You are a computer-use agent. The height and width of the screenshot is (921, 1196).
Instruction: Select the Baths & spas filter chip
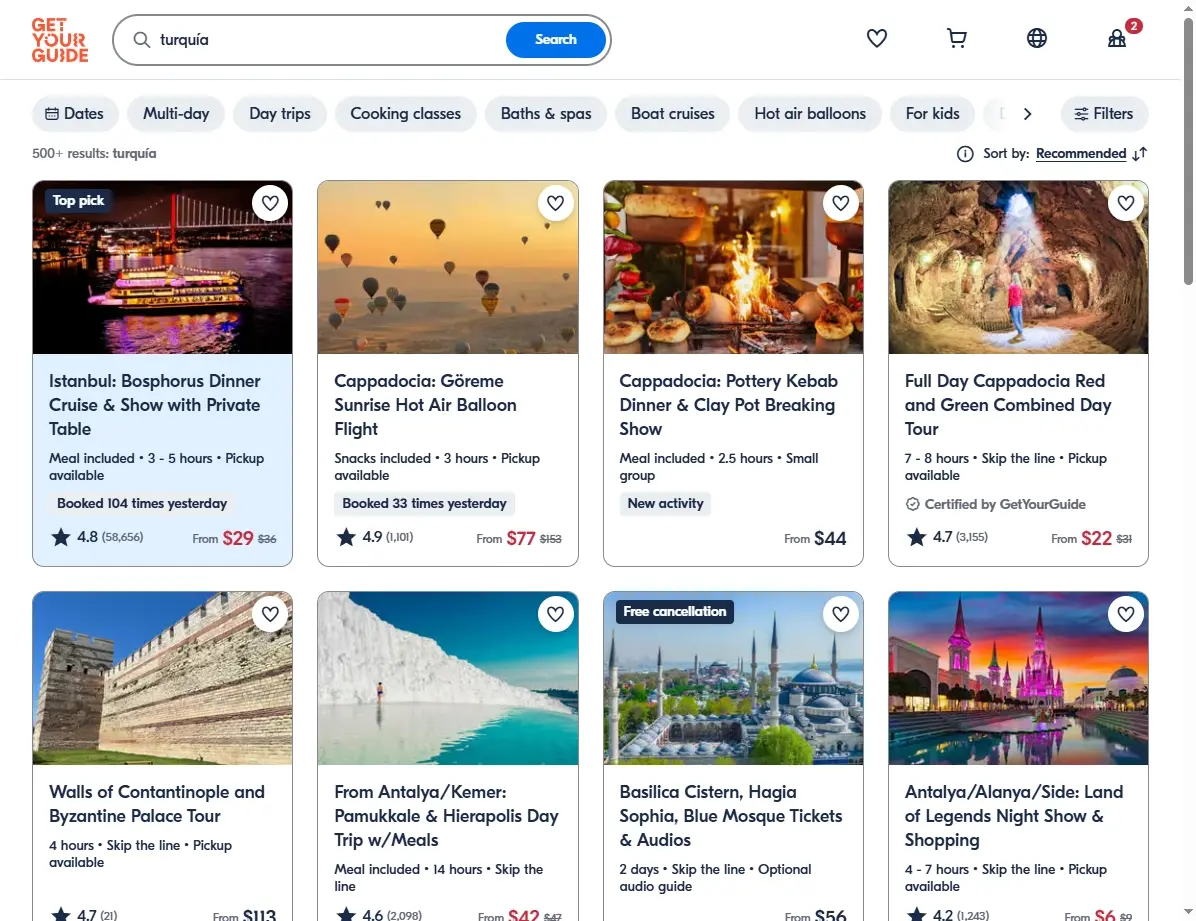click(x=546, y=114)
